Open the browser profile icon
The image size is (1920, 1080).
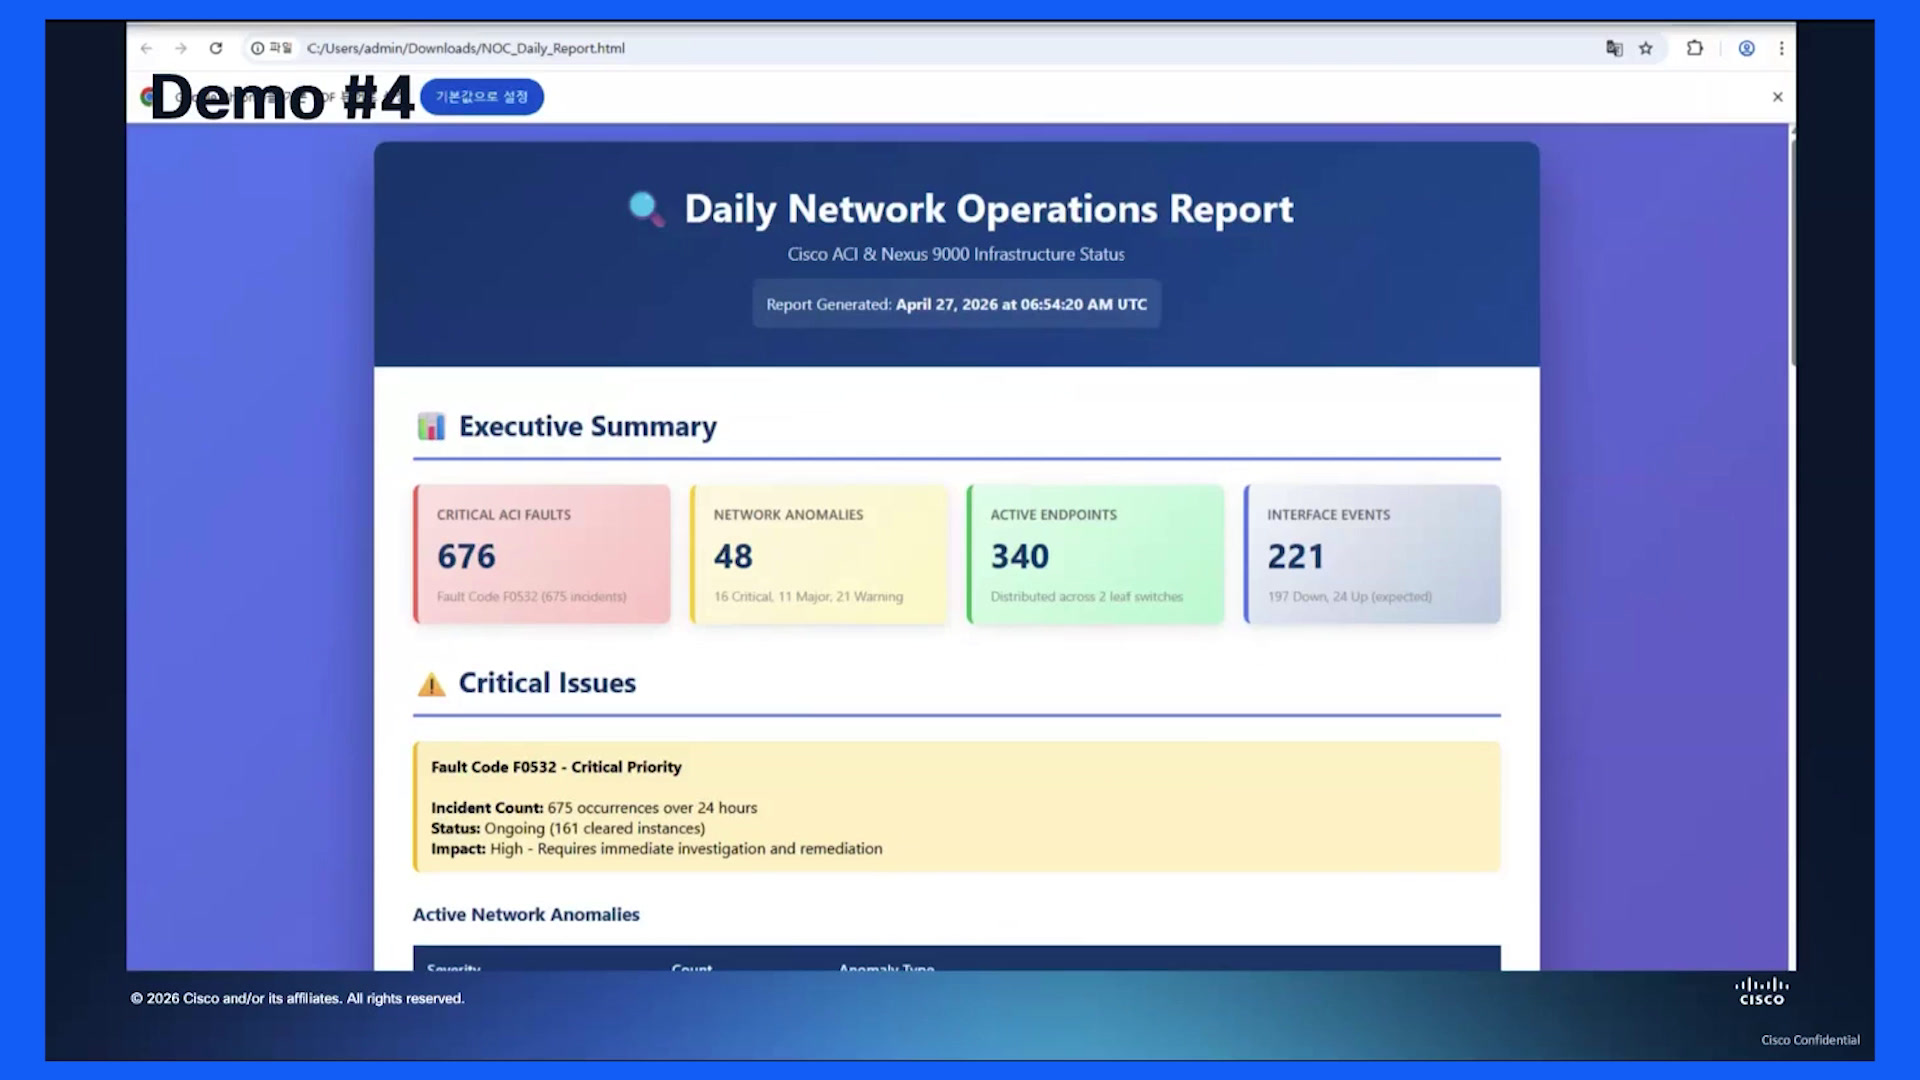click(1747, 48)
